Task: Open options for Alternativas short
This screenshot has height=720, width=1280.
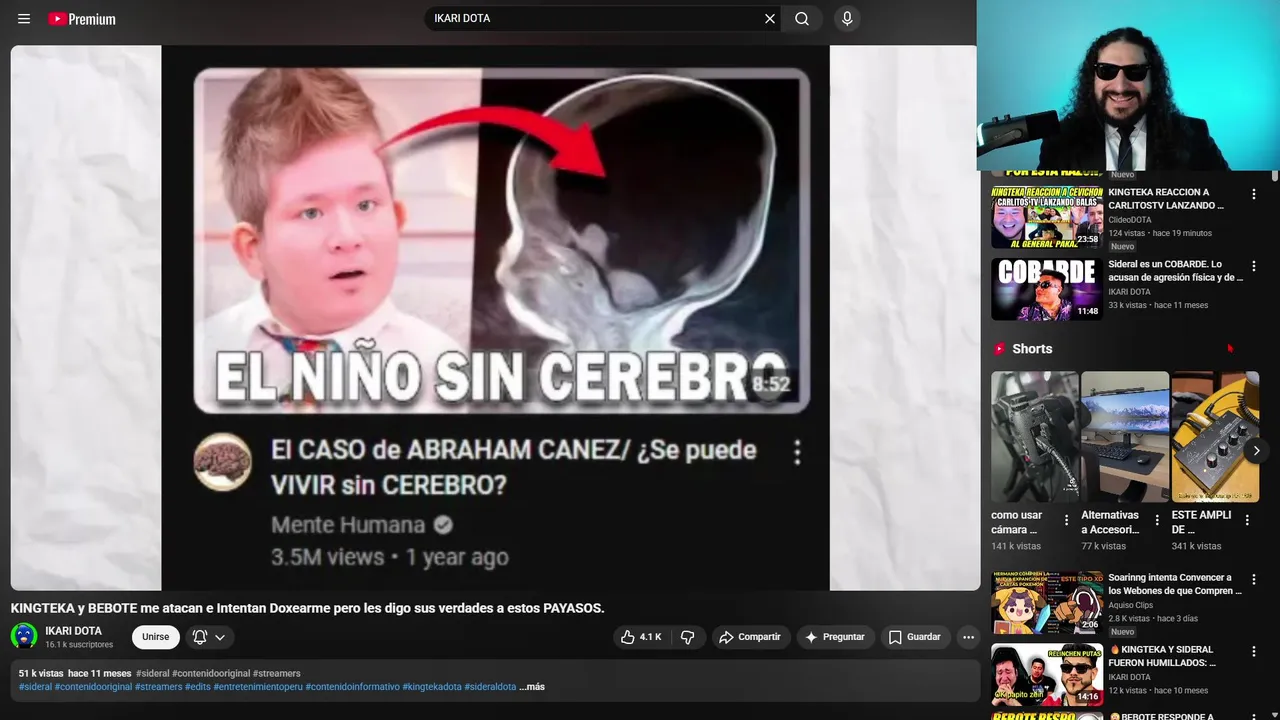Action: click(1157, 520)
